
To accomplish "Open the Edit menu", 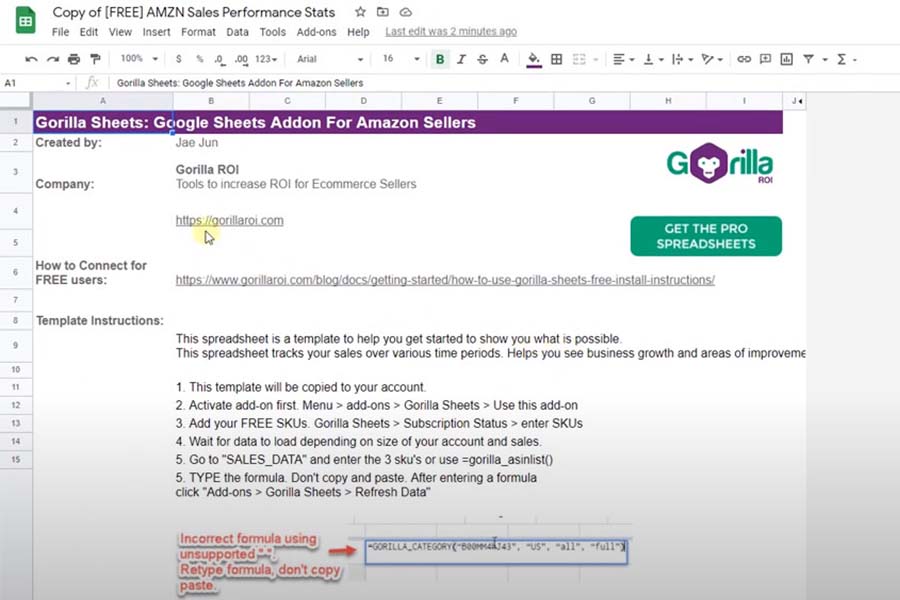I will 88,32.
